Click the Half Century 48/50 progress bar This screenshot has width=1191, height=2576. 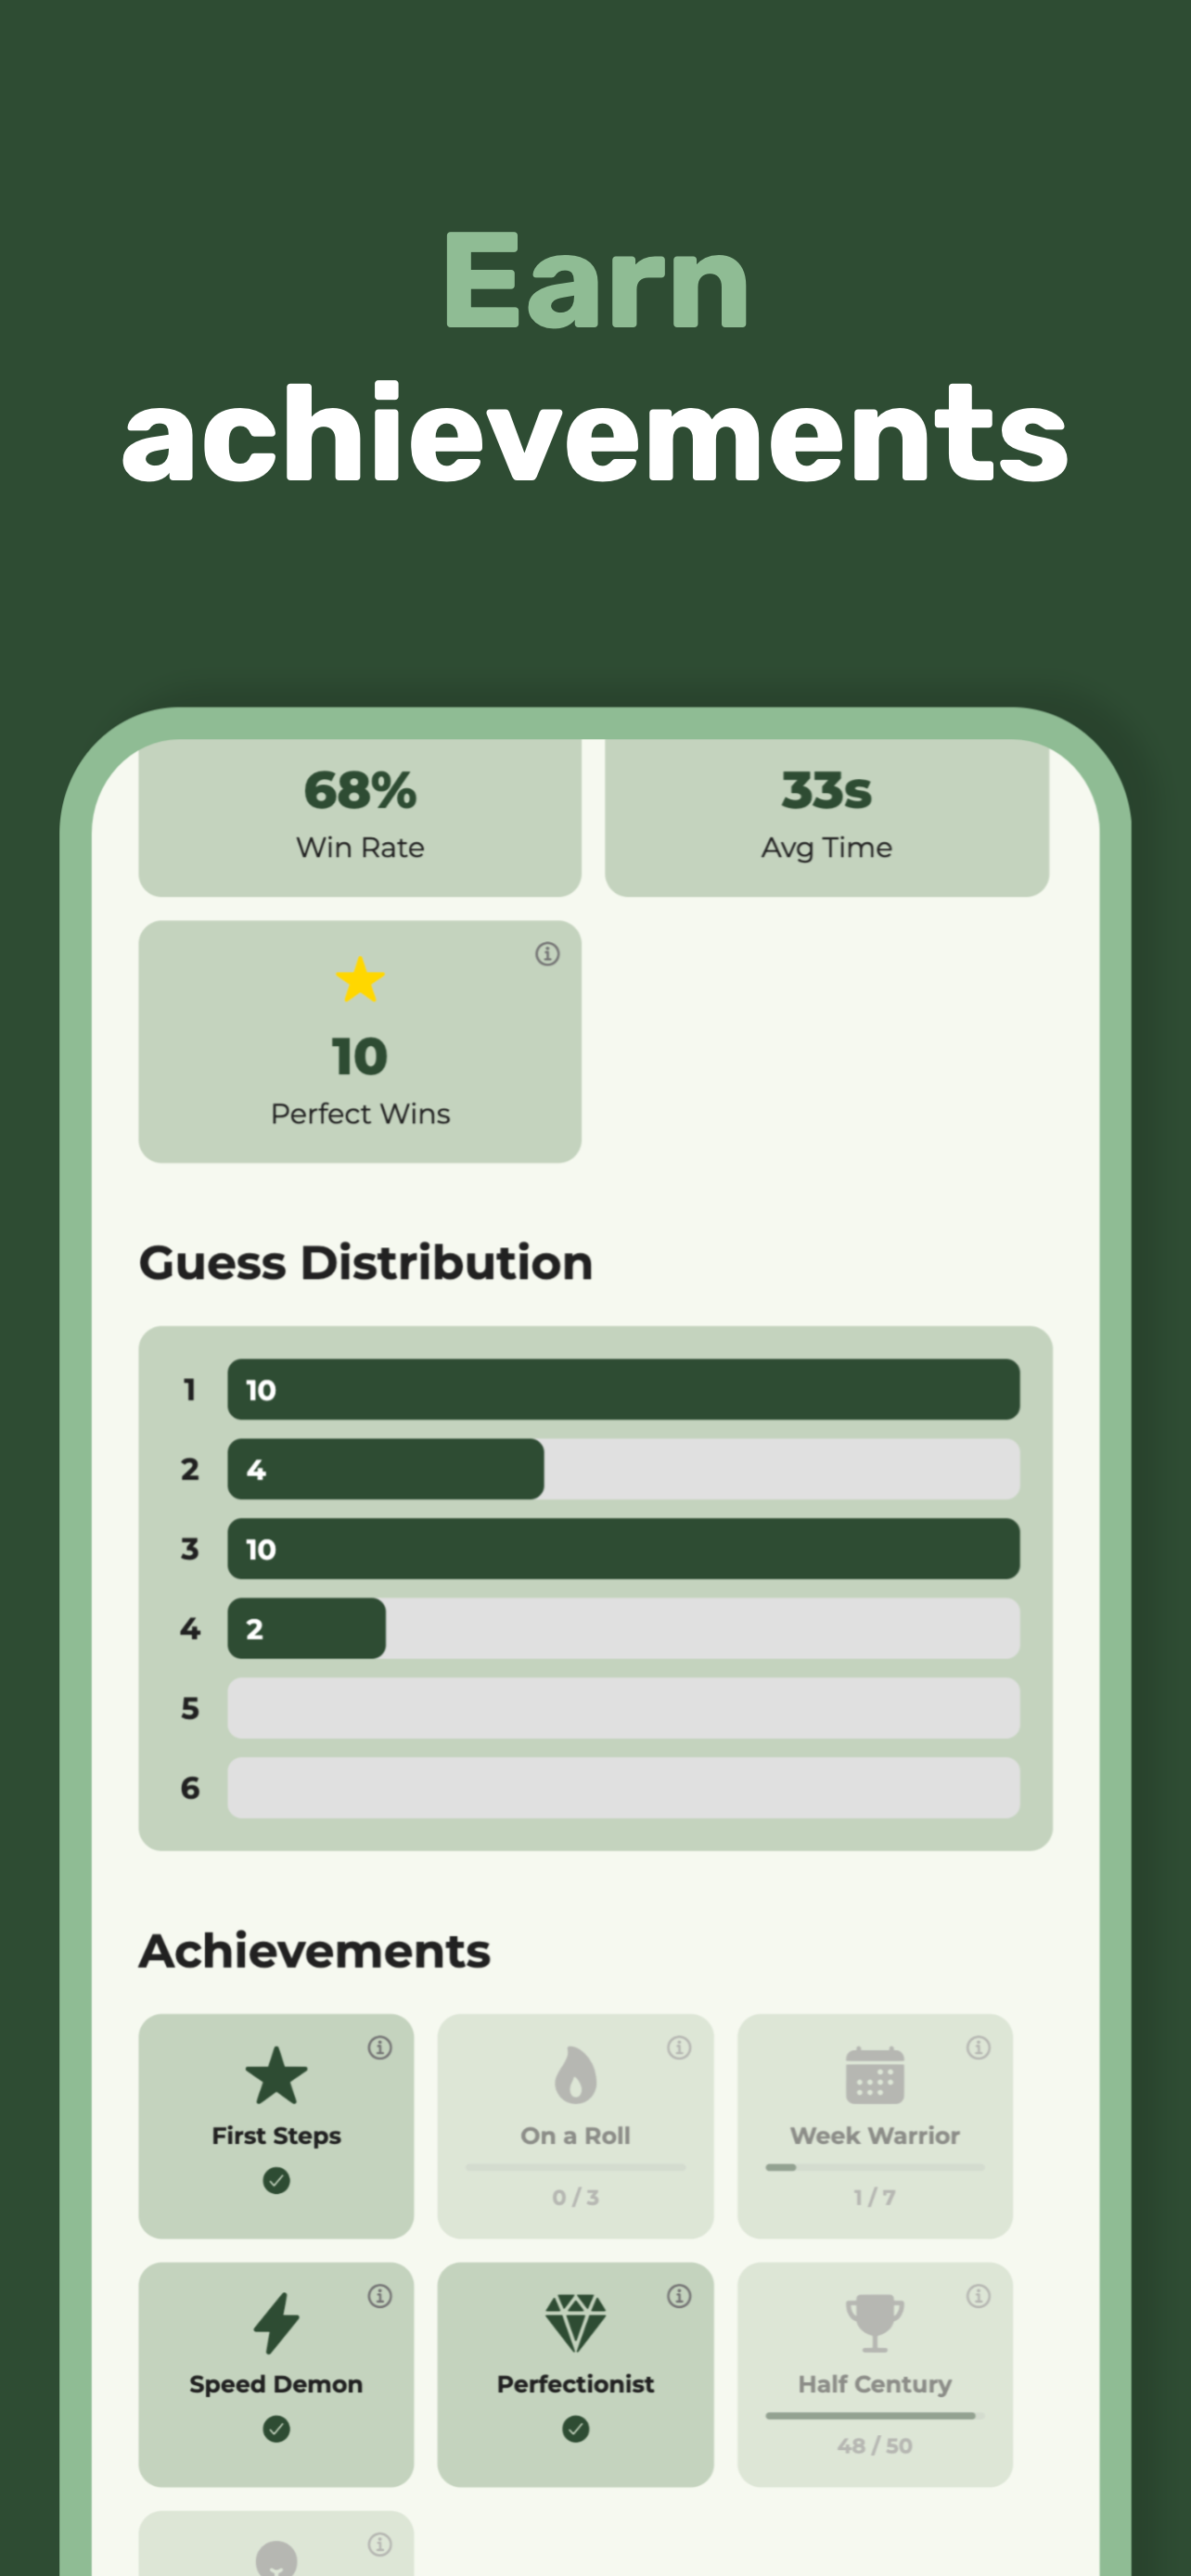tap(875, 2415)
